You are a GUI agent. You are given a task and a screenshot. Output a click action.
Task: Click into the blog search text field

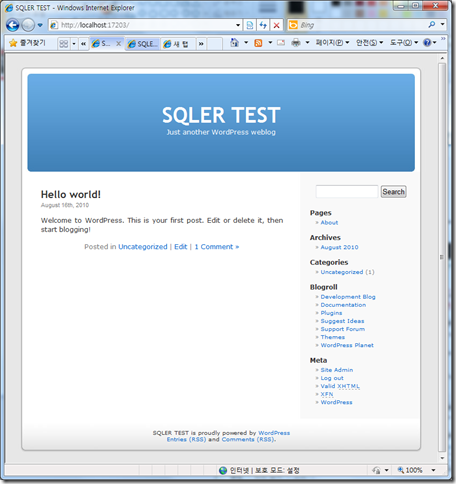pyautogui.click(x=347, y=192)
